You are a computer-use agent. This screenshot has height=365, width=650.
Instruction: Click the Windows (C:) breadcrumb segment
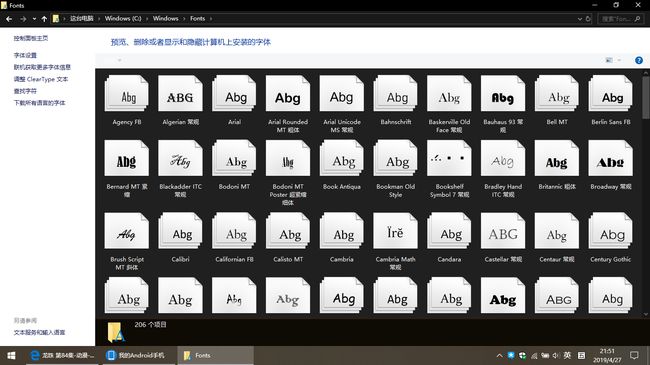coord(123,19)
